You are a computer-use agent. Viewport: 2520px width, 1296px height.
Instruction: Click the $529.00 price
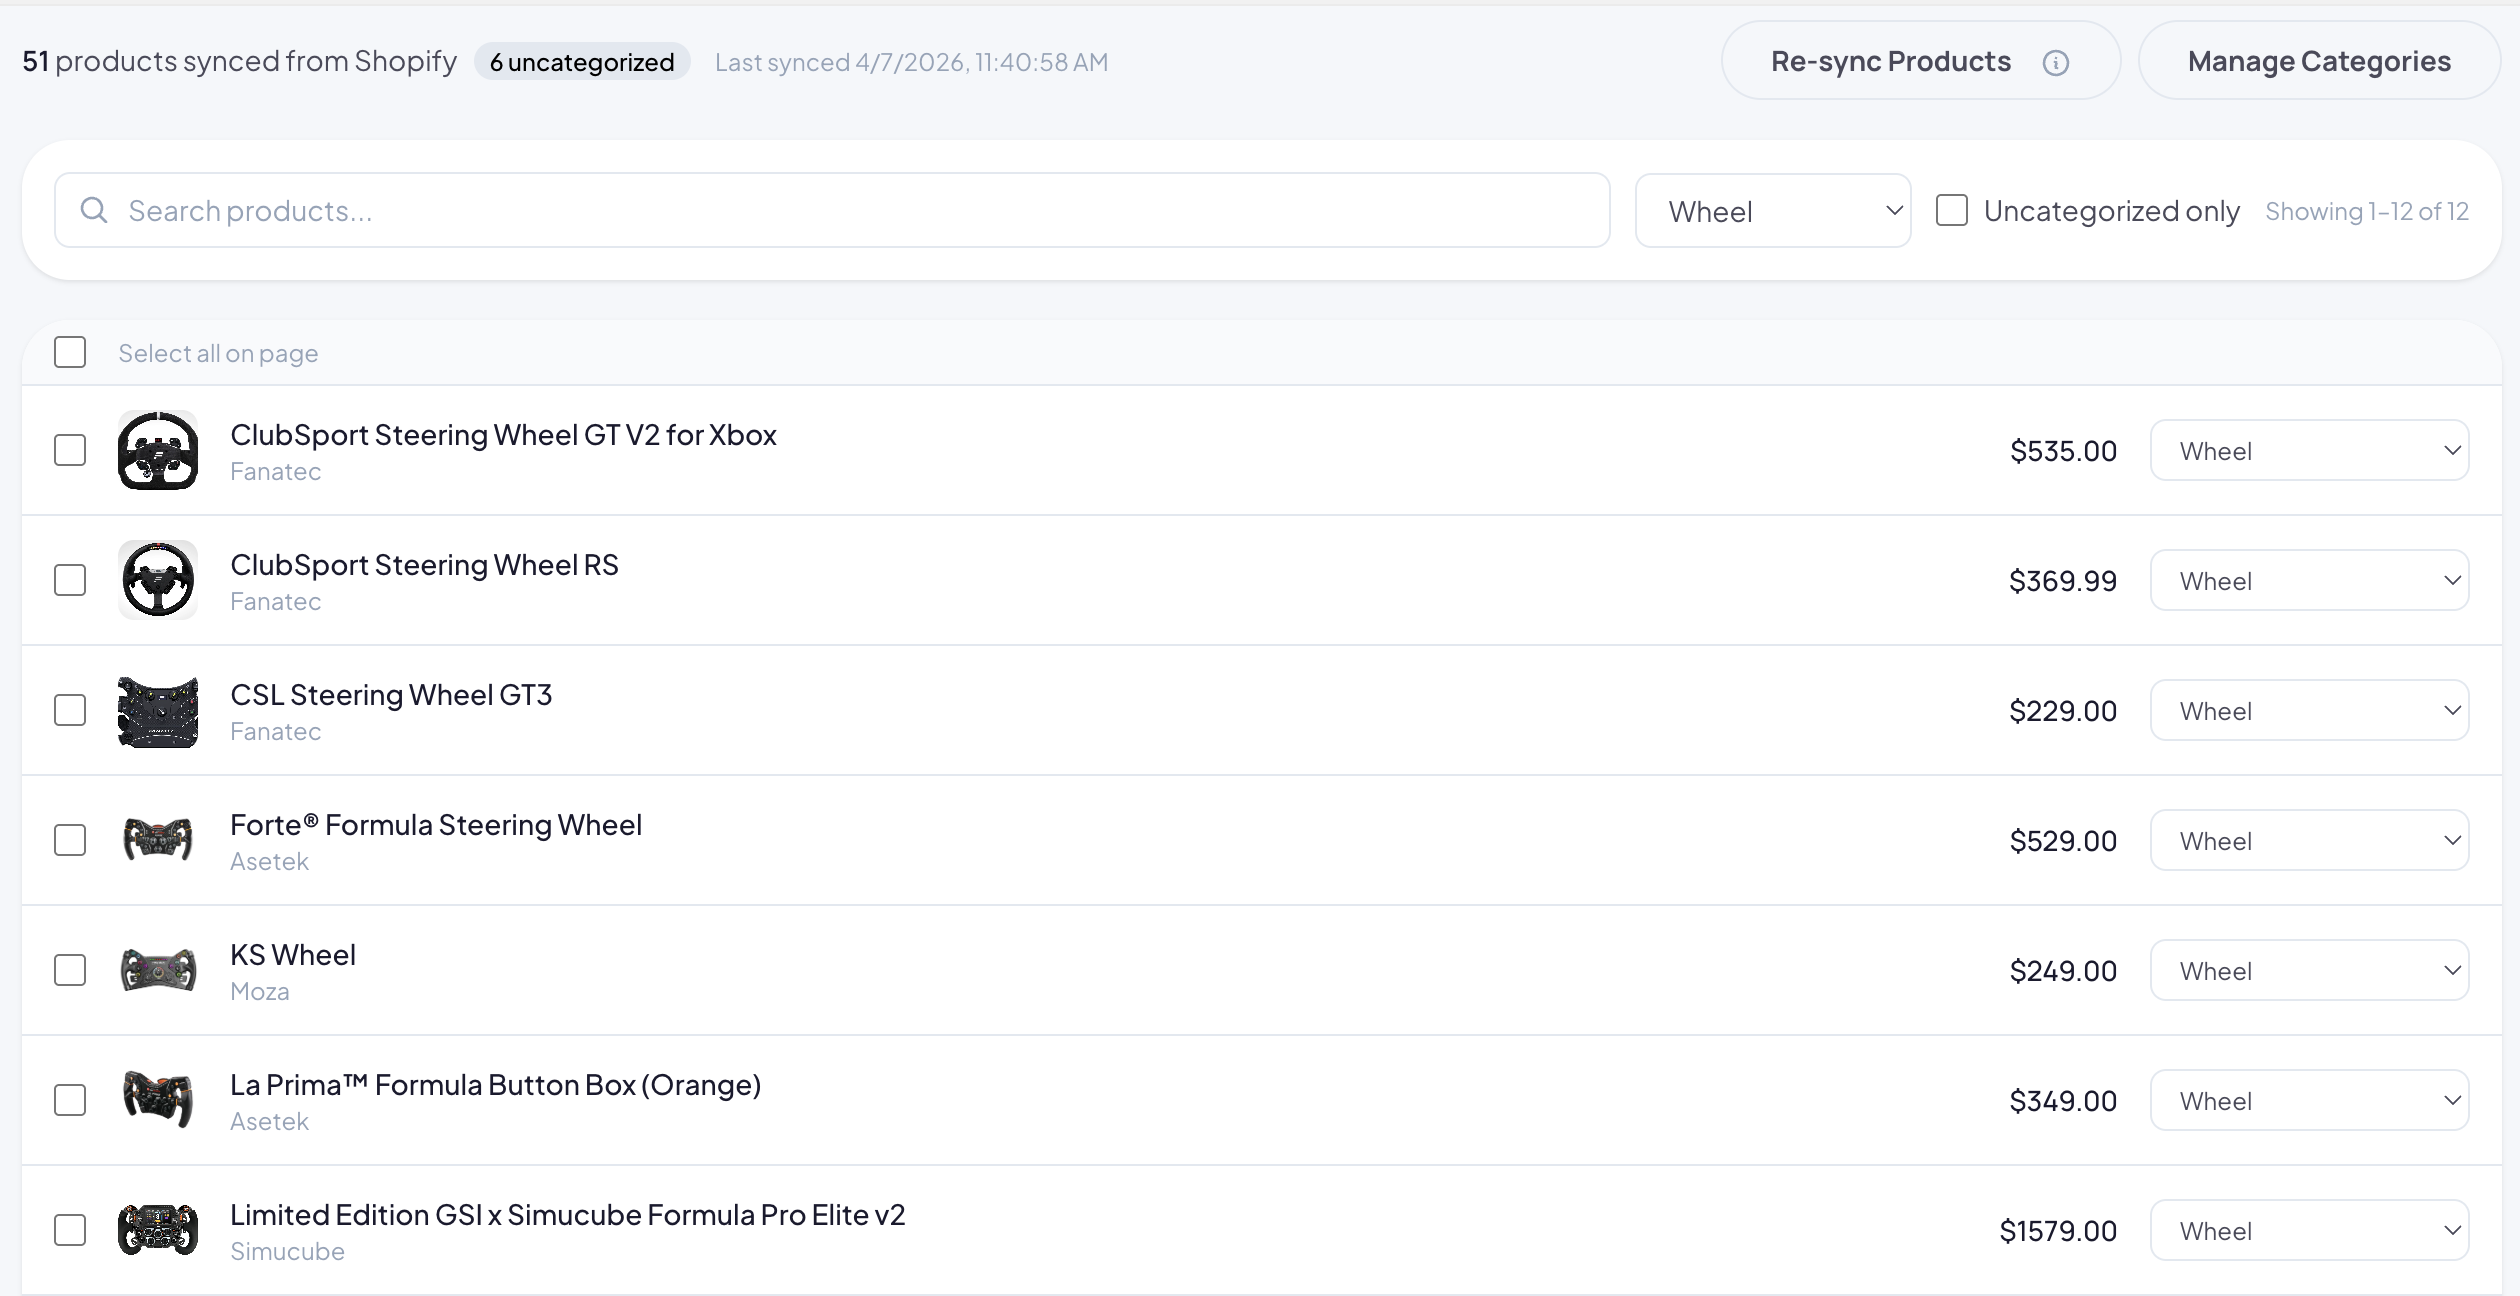coord(2063,841)
